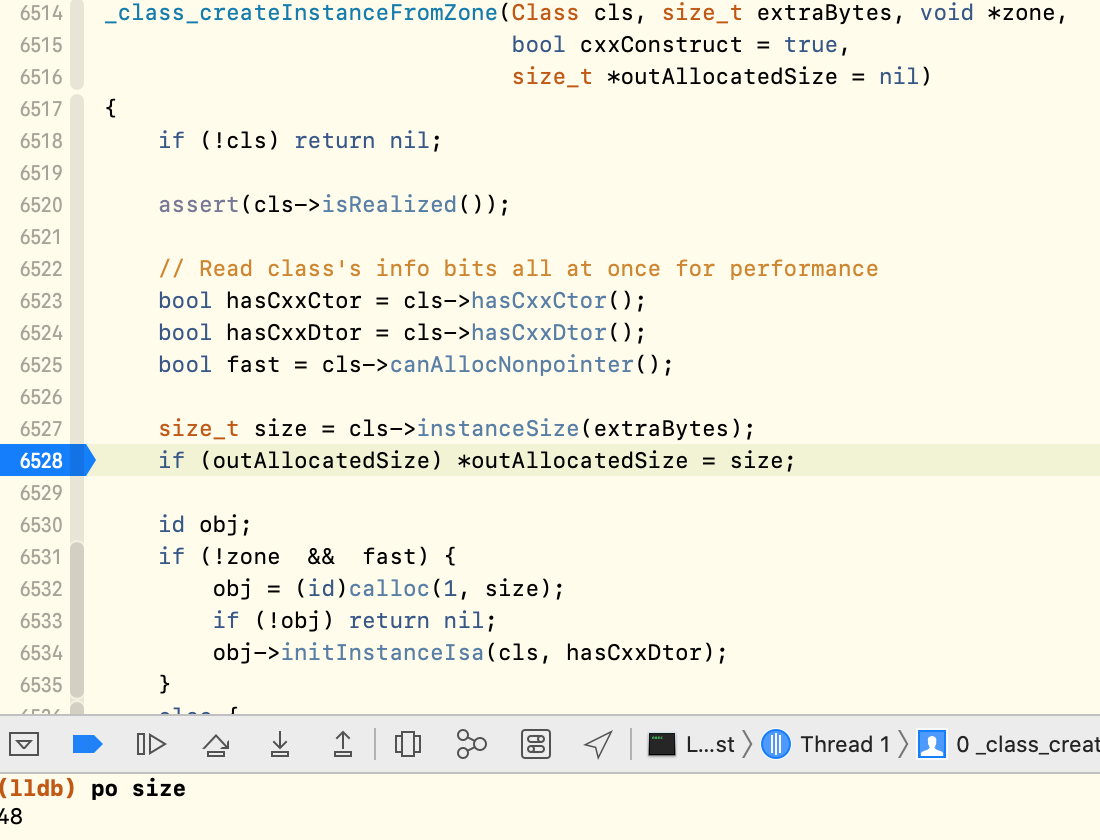Click on initInstanceIsa method call
The height and width of the screenshot is (840, 1100).
pos(382,653)
